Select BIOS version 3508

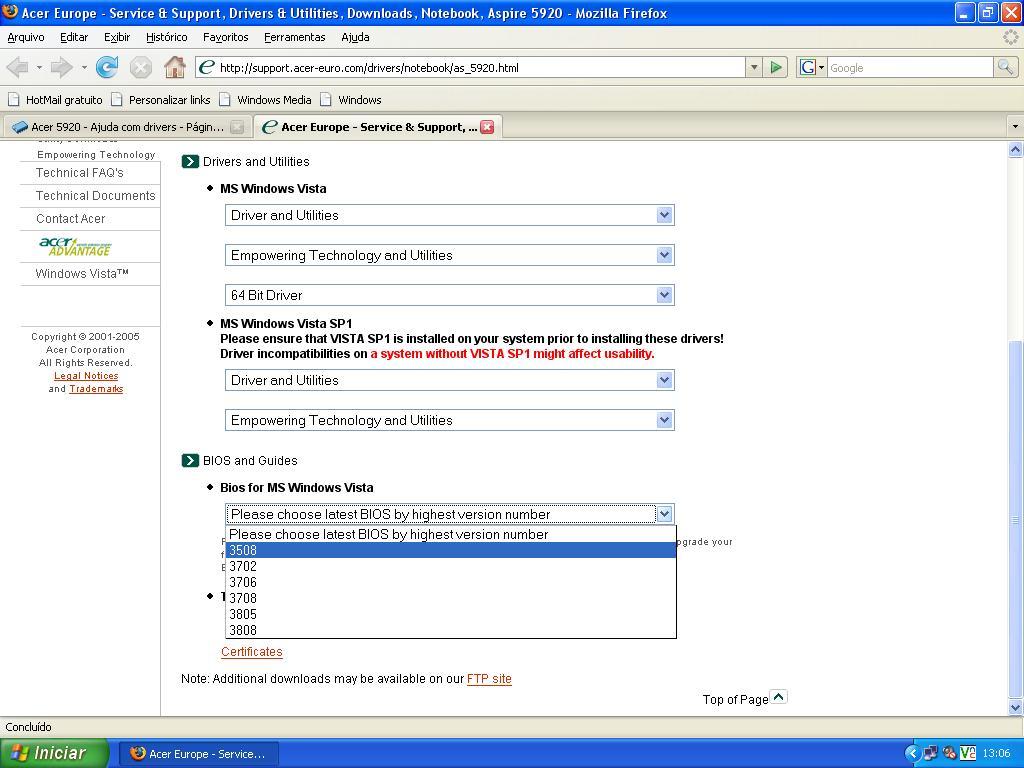(x=451, y=550)
